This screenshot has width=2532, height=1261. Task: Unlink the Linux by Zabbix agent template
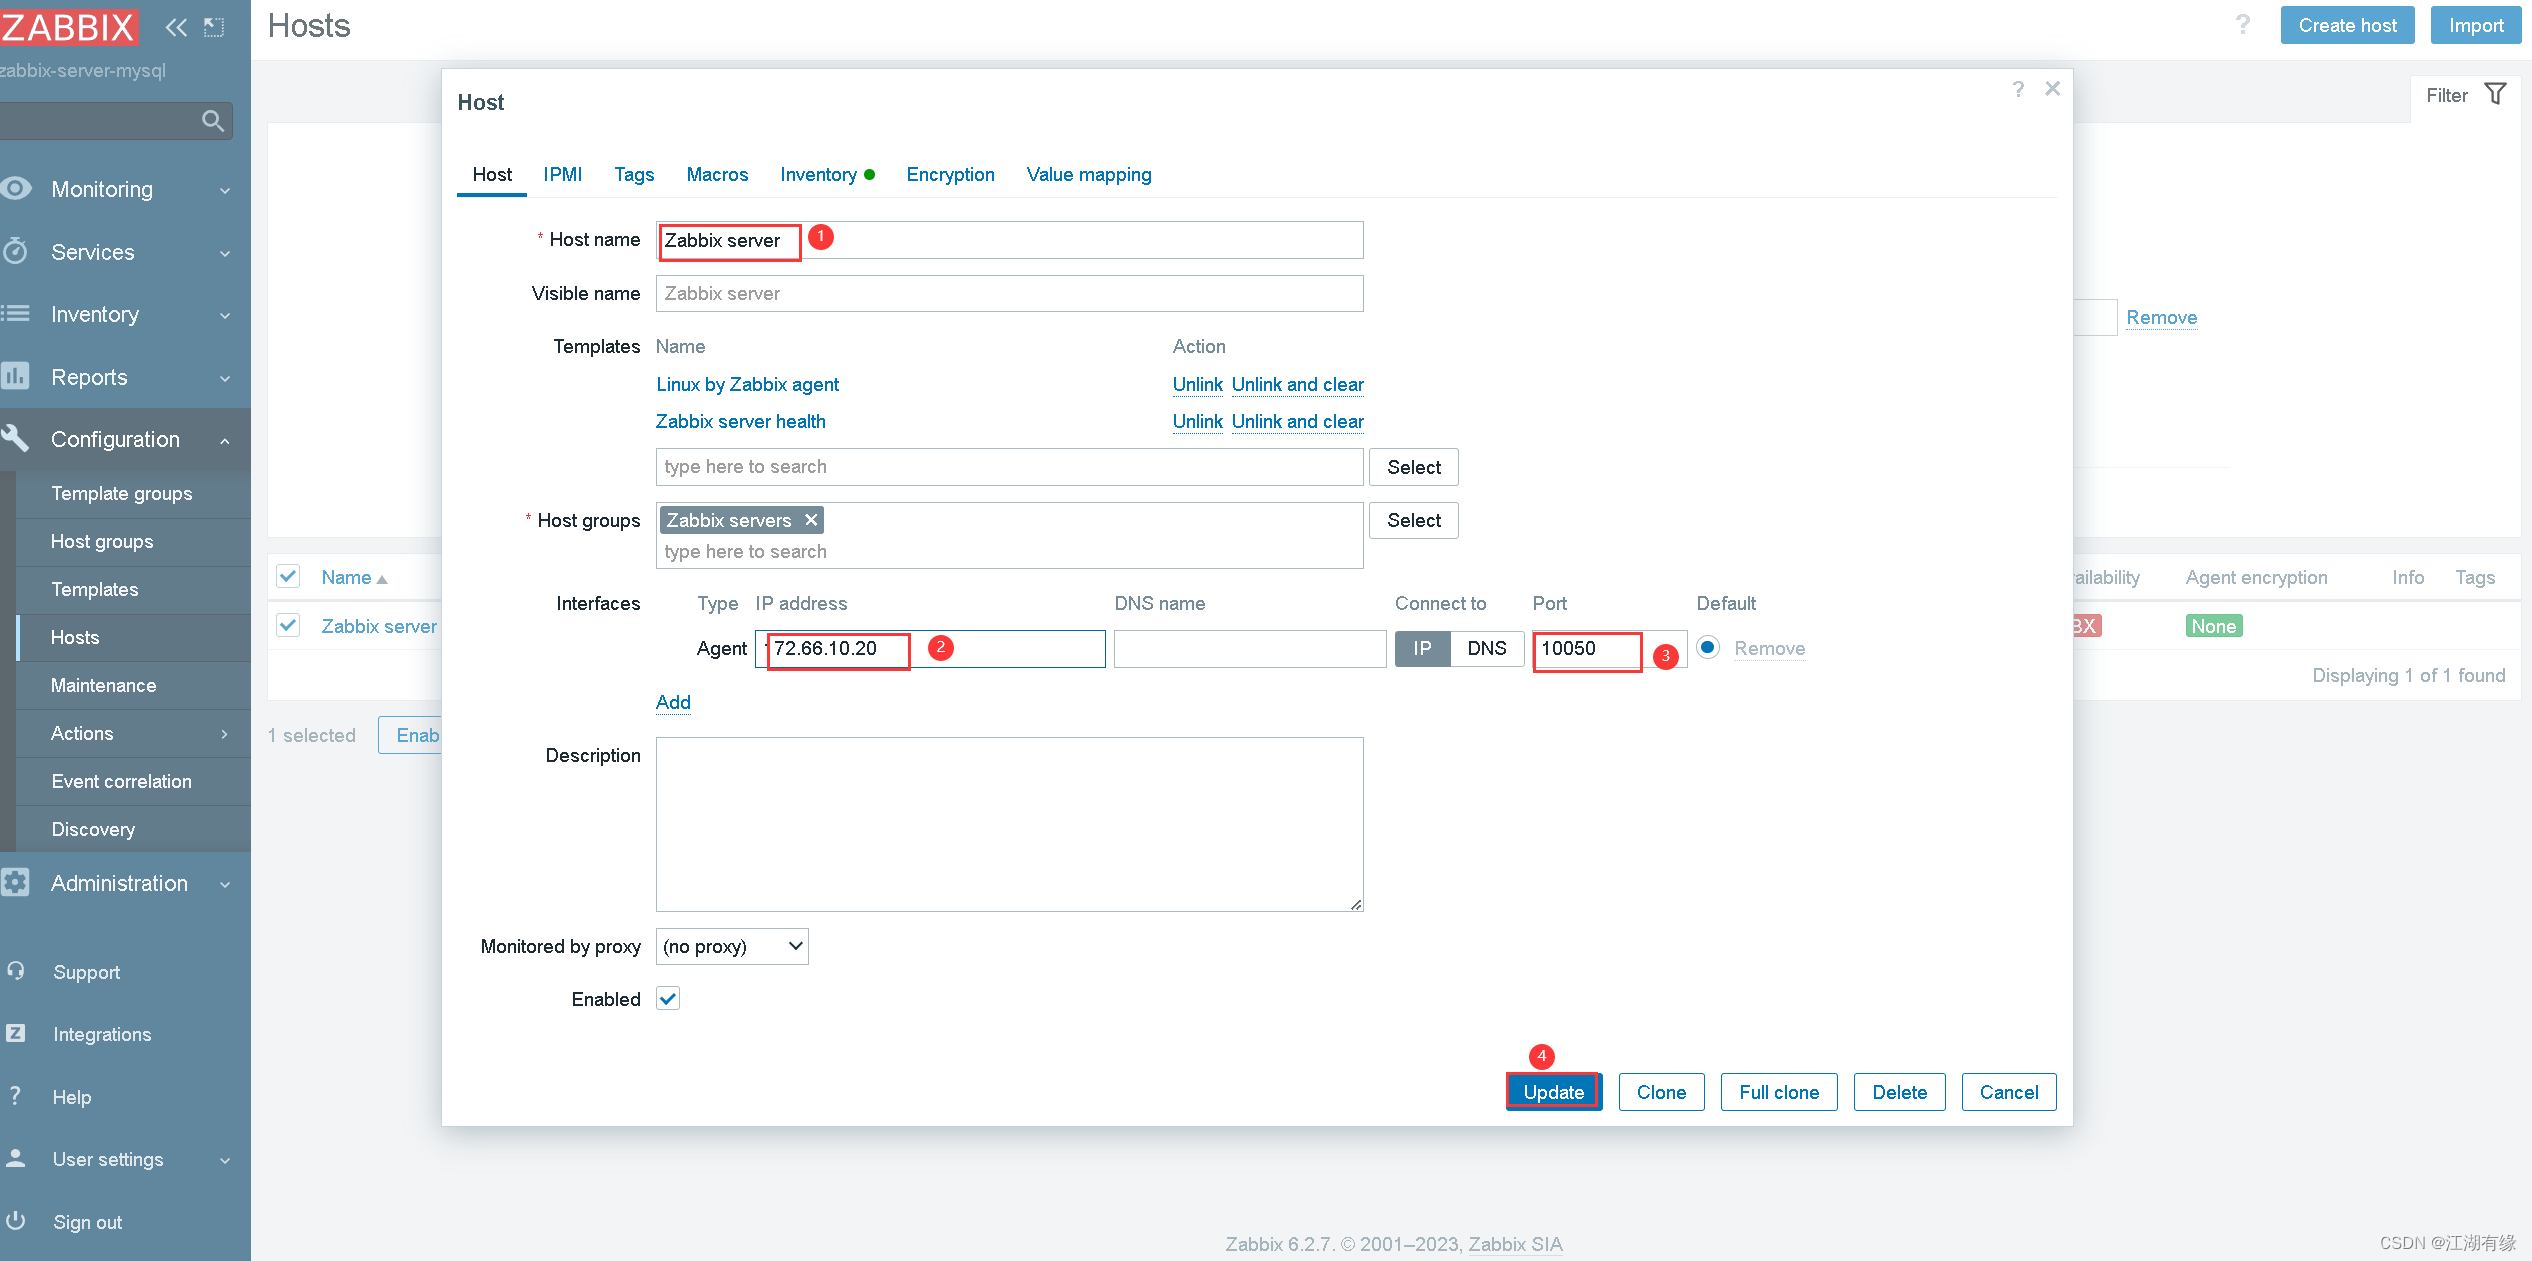click(x=1197, y=384)
